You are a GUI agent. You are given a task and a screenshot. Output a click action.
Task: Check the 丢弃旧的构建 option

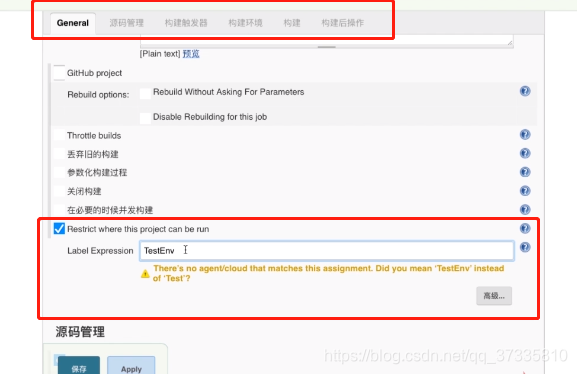pos(59,154)
